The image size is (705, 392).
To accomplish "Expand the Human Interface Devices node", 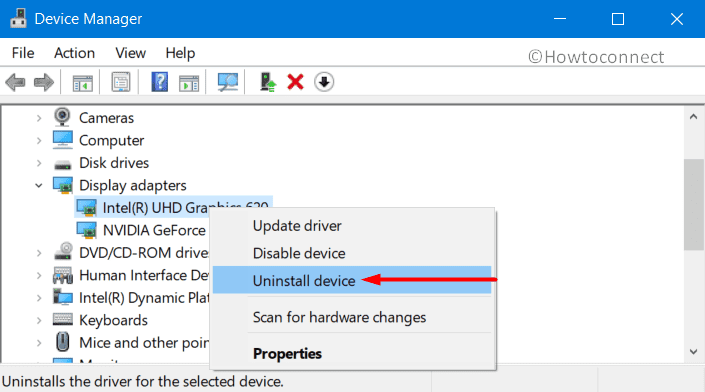I will [39, 276].
